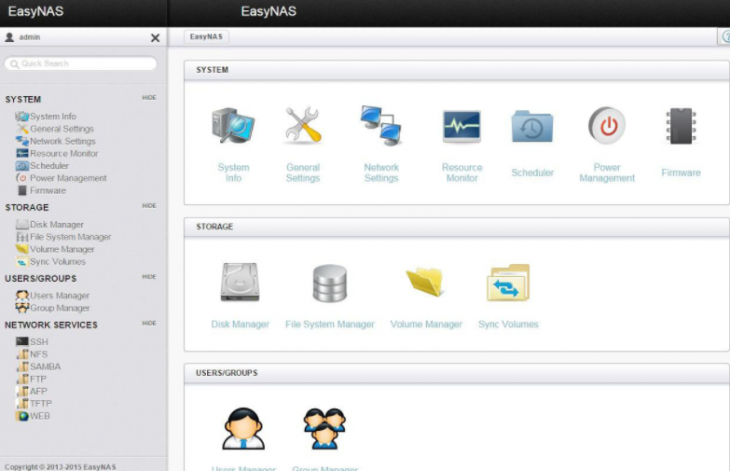Click the Disk Manager link text in panel

pyautogui.click(x=240, y=324)
